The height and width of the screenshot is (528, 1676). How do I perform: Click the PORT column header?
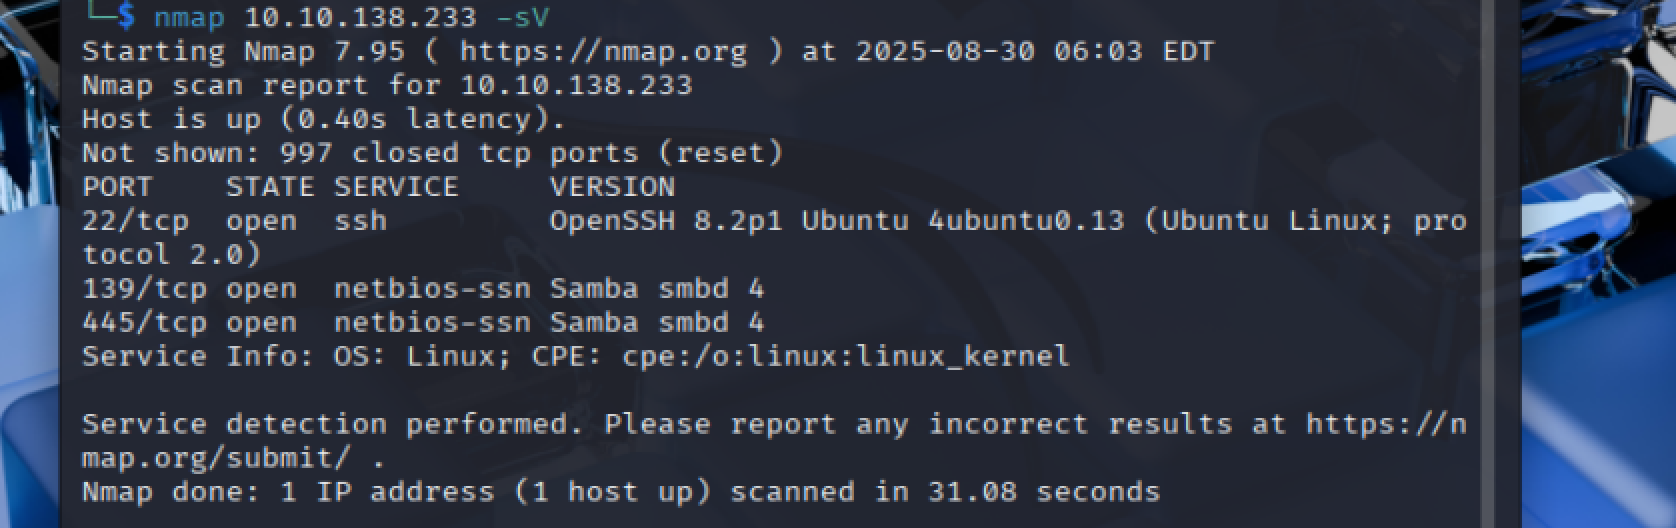116,187
